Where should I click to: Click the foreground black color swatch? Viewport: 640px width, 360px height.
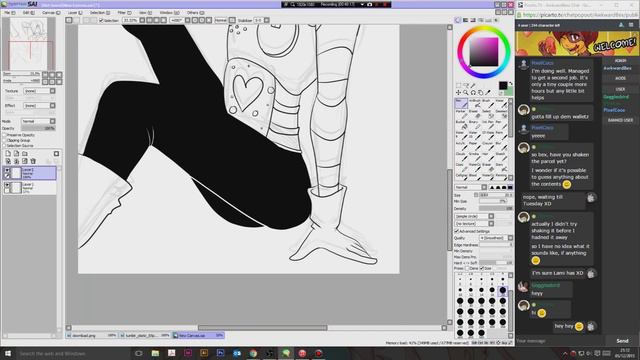503,85
